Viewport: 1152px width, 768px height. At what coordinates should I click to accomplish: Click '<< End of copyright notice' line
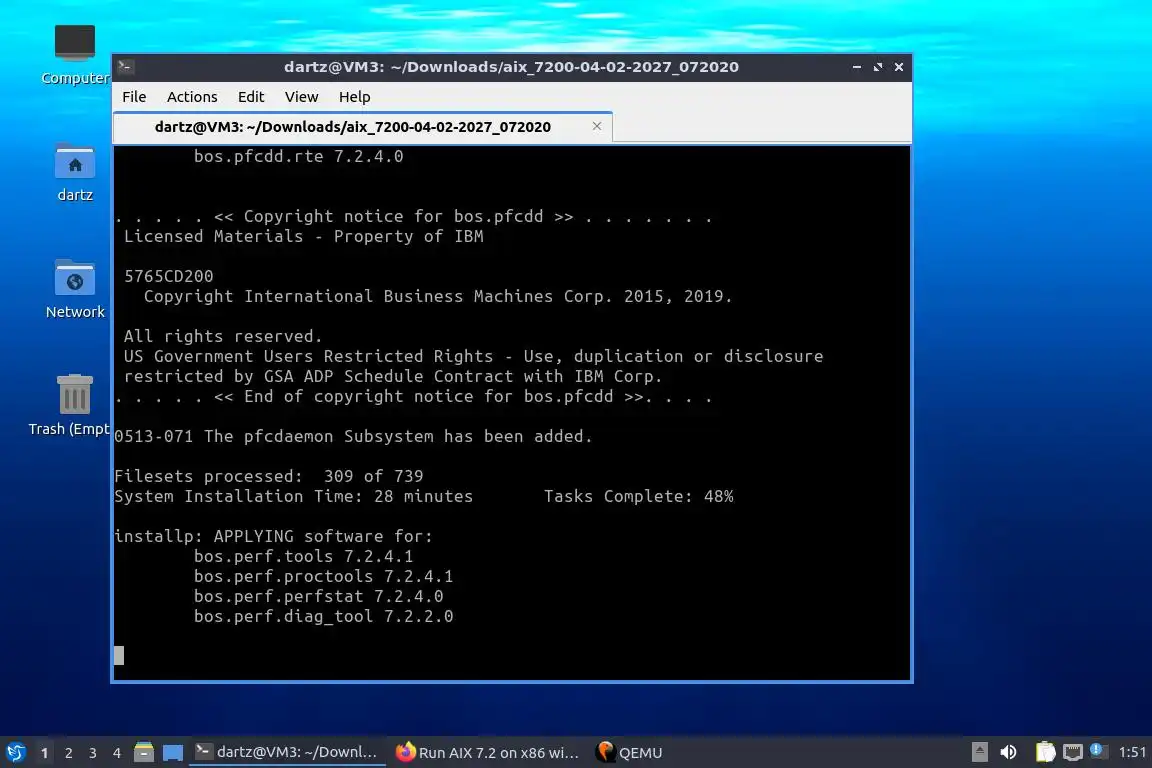(414, 397)
